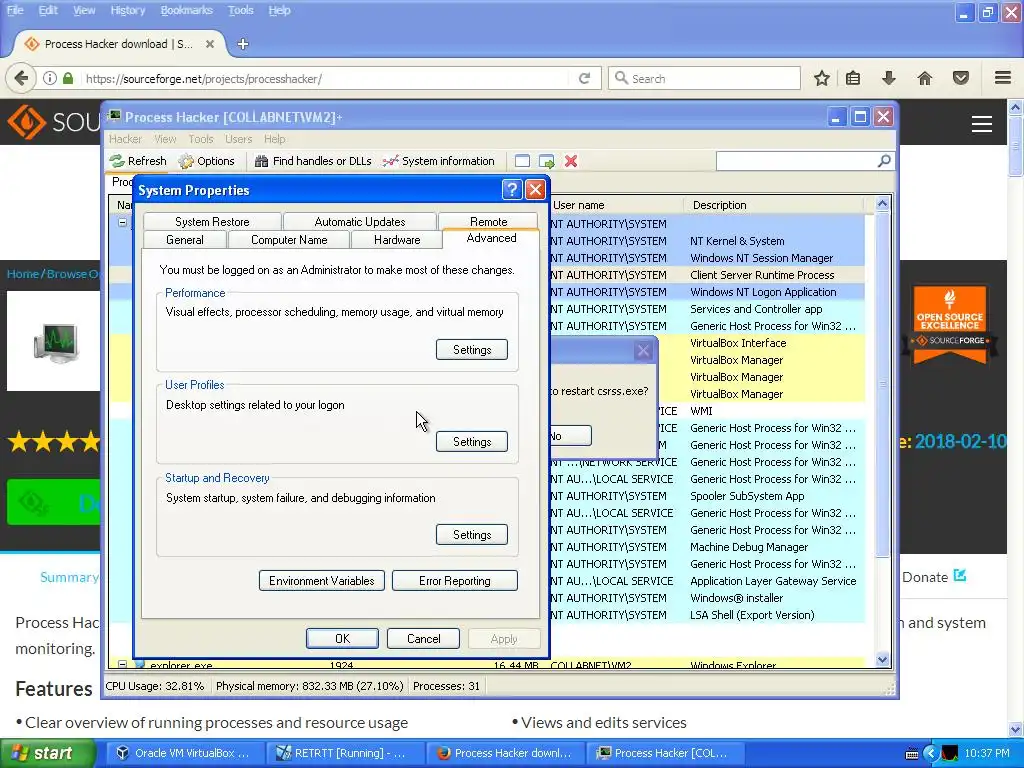The image size is (1024, 768).
Task: Open Options in Process Hacker toolbar
Action: click(206, 161)
